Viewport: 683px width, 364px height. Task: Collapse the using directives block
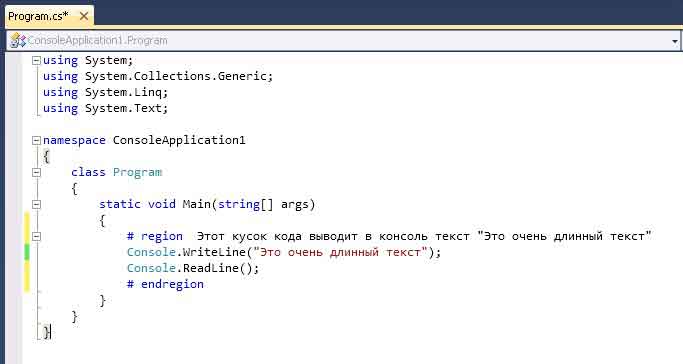[x=37, y=61]
